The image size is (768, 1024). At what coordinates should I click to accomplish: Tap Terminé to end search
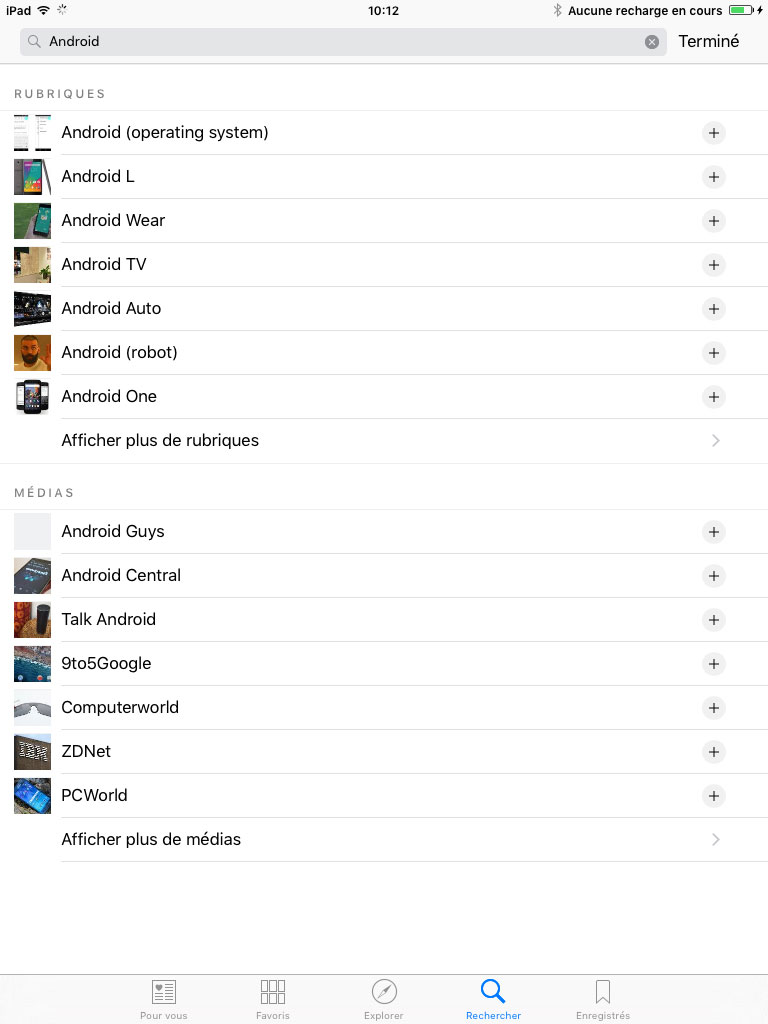pyautogui.click(x=709, y=41)
